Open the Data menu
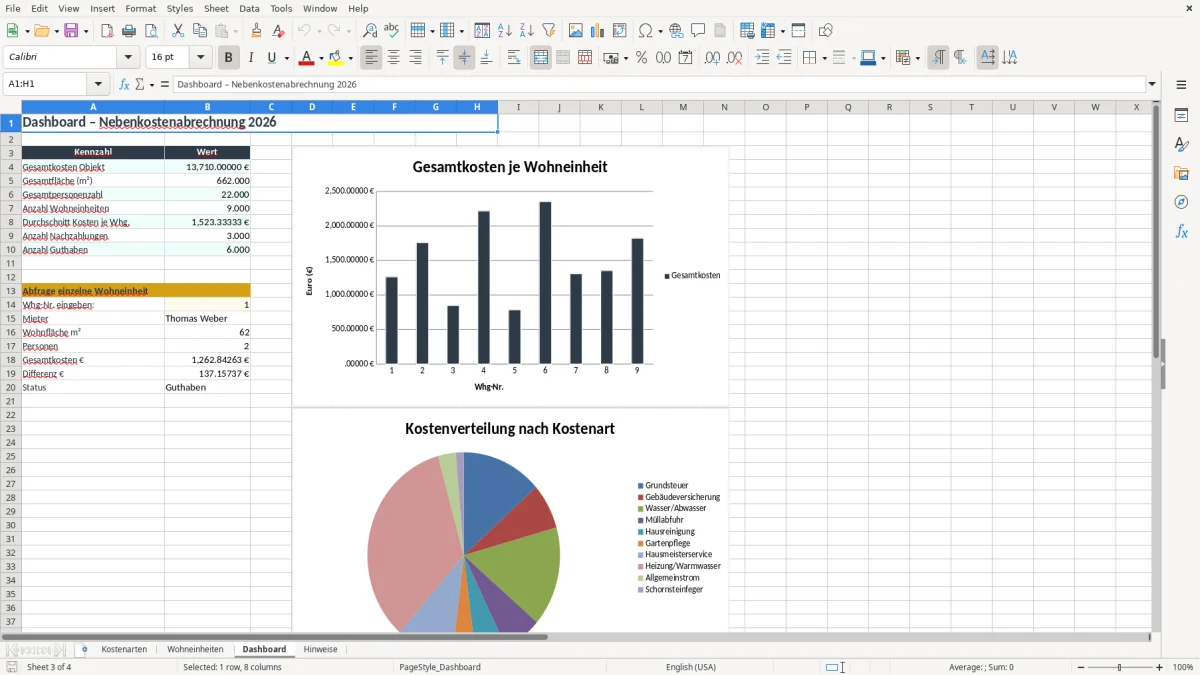This screenshot has height=675, width=1200. tap(250, 8)
